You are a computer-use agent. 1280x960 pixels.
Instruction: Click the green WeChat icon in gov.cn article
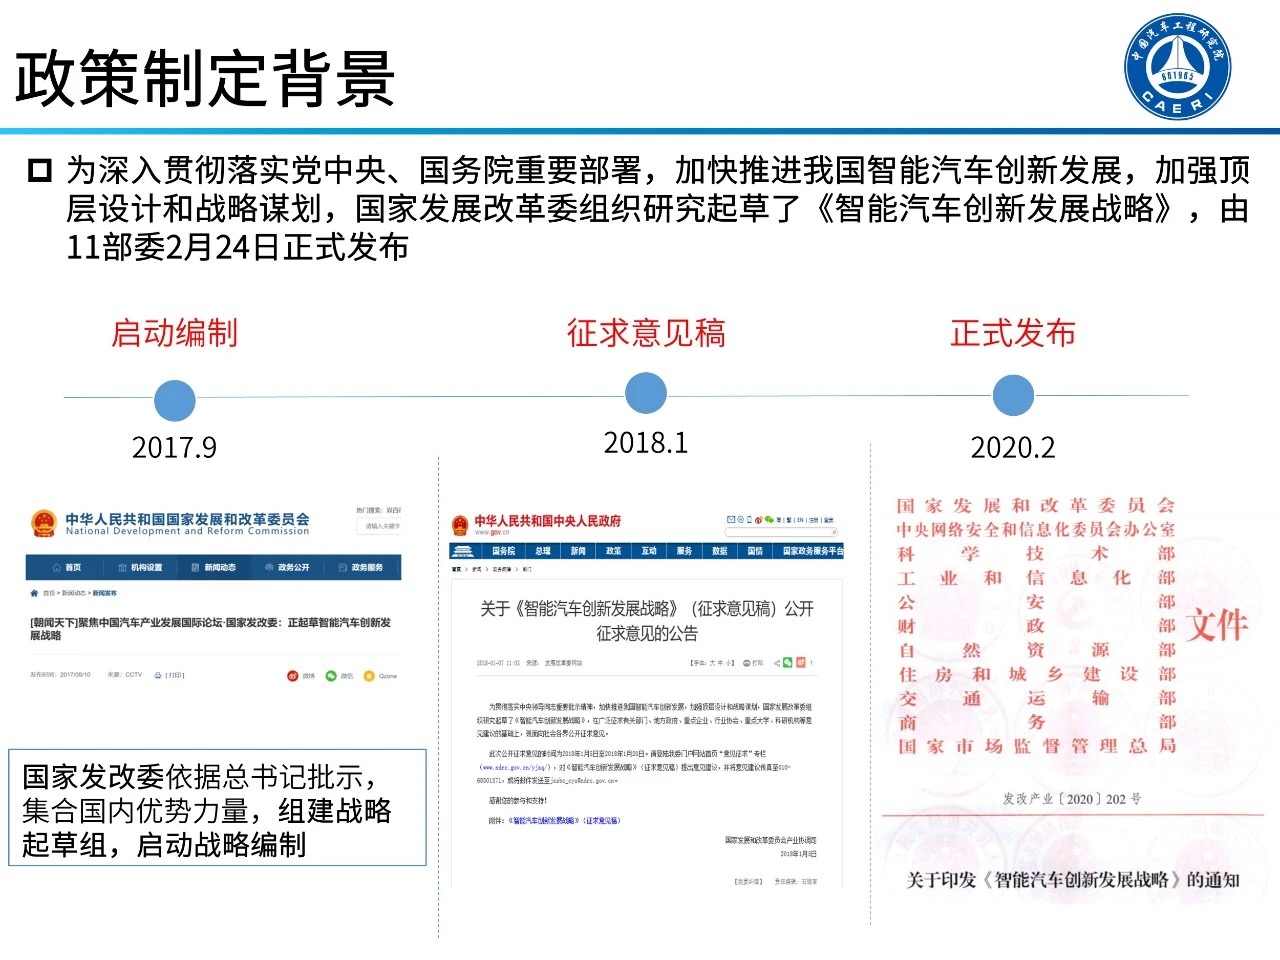pos(788,662)
